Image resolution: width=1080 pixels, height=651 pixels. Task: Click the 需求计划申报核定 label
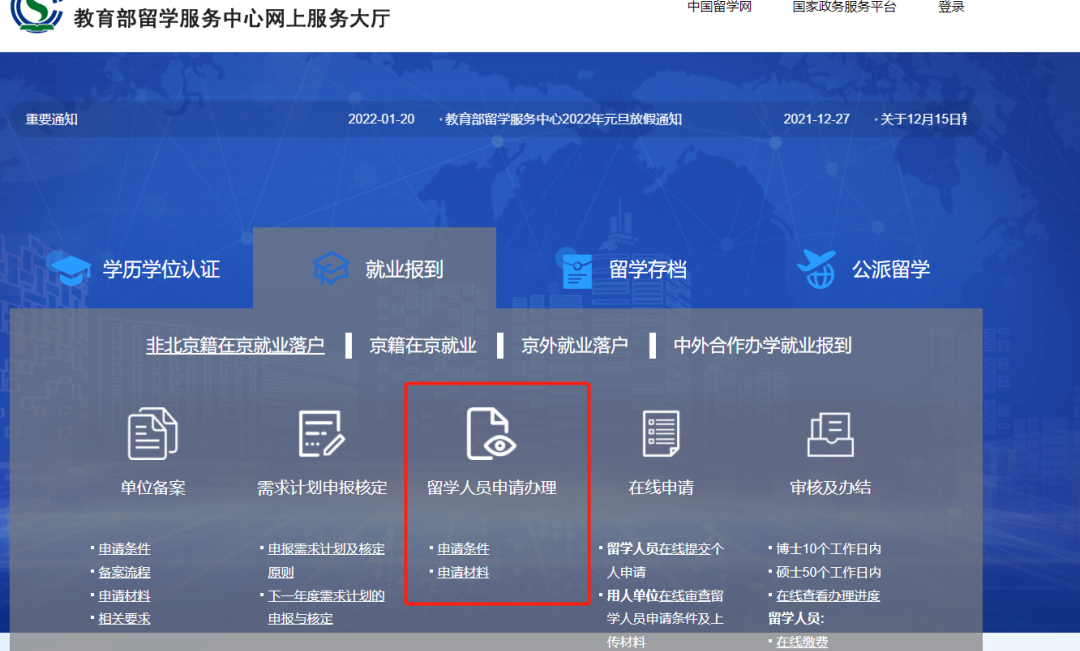322,488
